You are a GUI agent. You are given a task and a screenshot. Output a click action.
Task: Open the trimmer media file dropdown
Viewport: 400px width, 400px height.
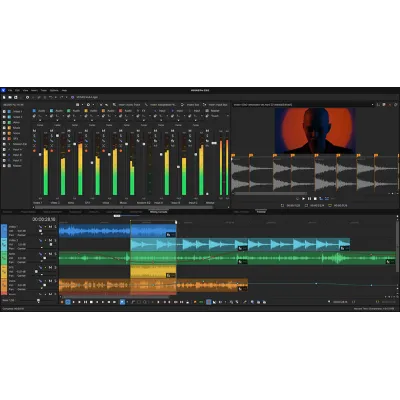pos(372,105)
